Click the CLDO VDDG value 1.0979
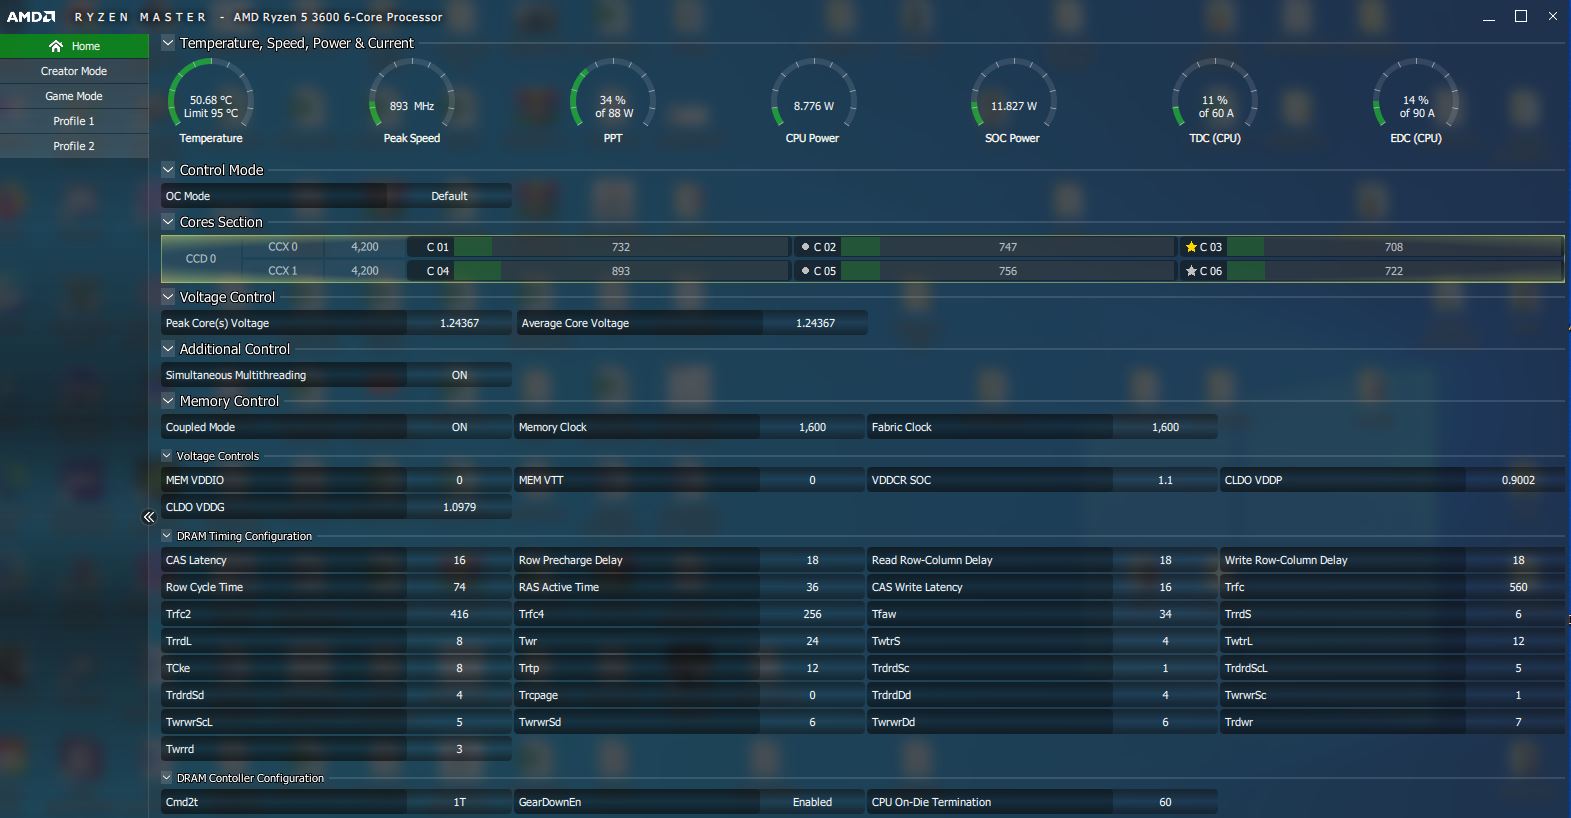 459,507
